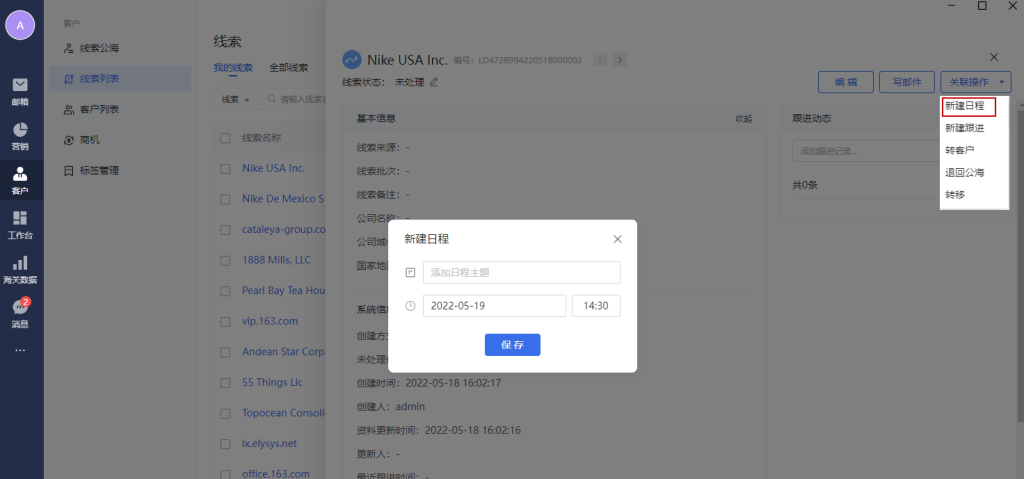Click the user avatar icon A
1024x479 pixels.
(x=20, y=25)
